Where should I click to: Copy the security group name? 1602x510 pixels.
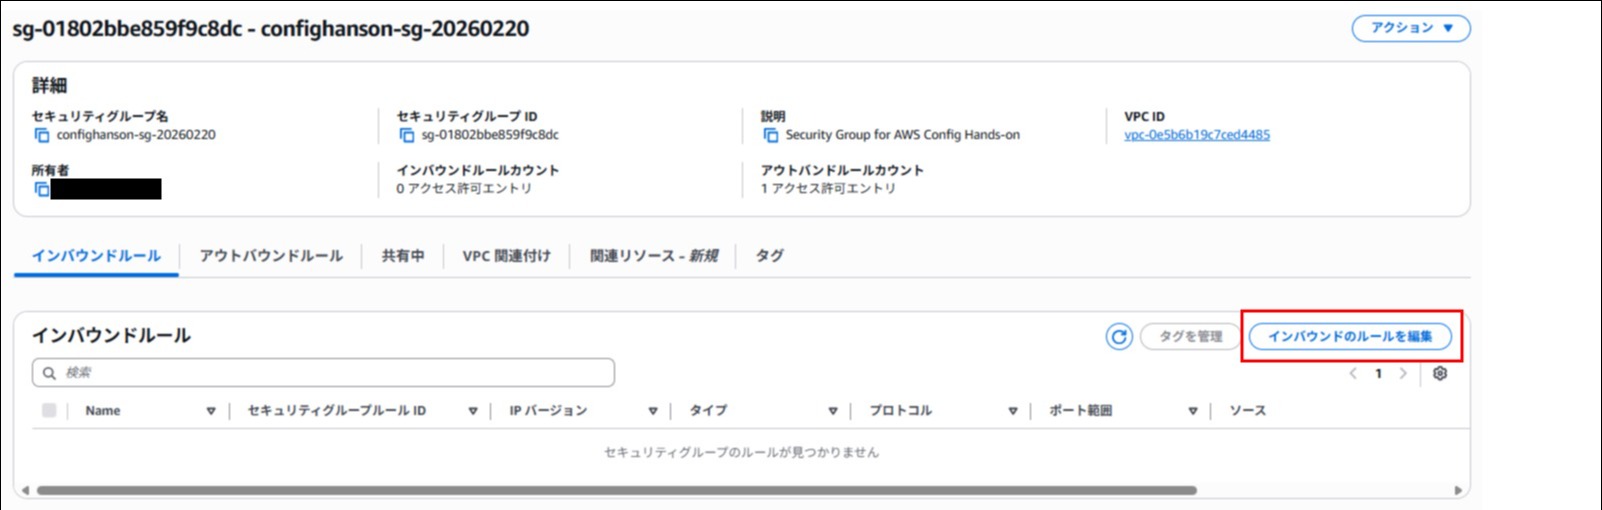41,135
